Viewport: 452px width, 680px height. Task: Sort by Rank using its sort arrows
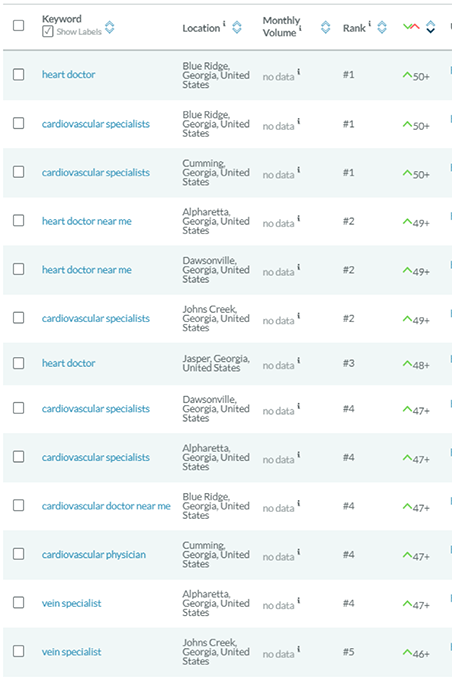382,27
